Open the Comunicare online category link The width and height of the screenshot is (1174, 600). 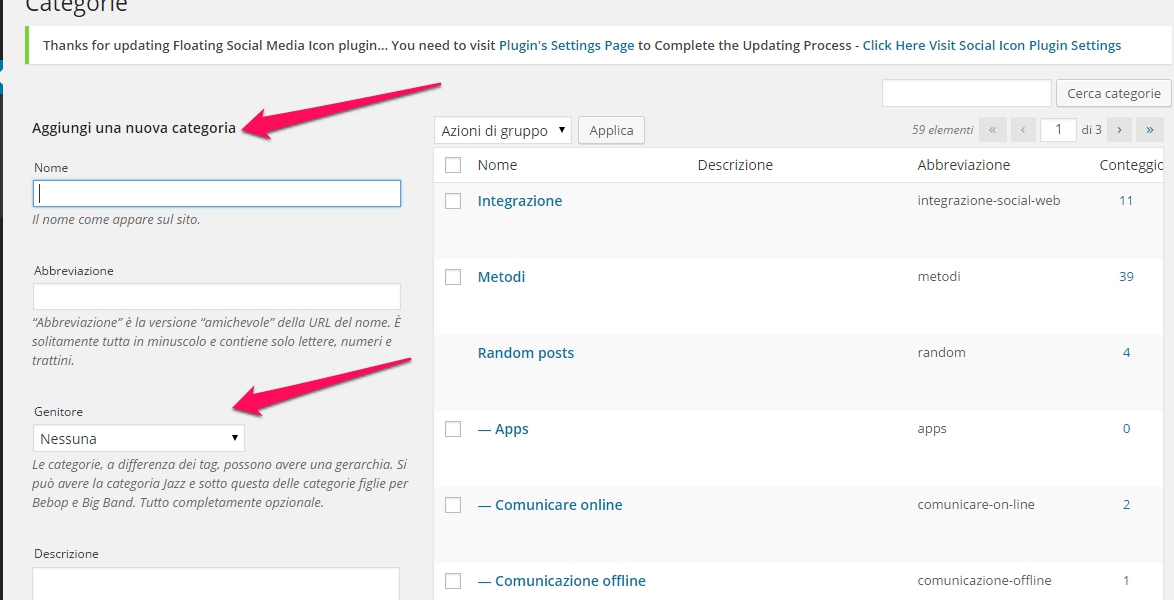pos(558,505)
